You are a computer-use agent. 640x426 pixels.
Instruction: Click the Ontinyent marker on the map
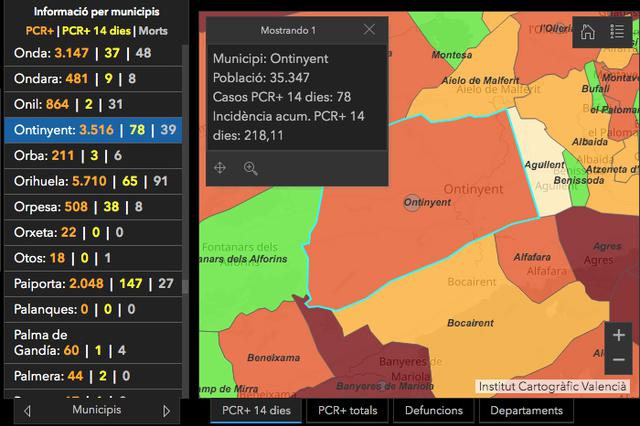[x=412, y=202]
